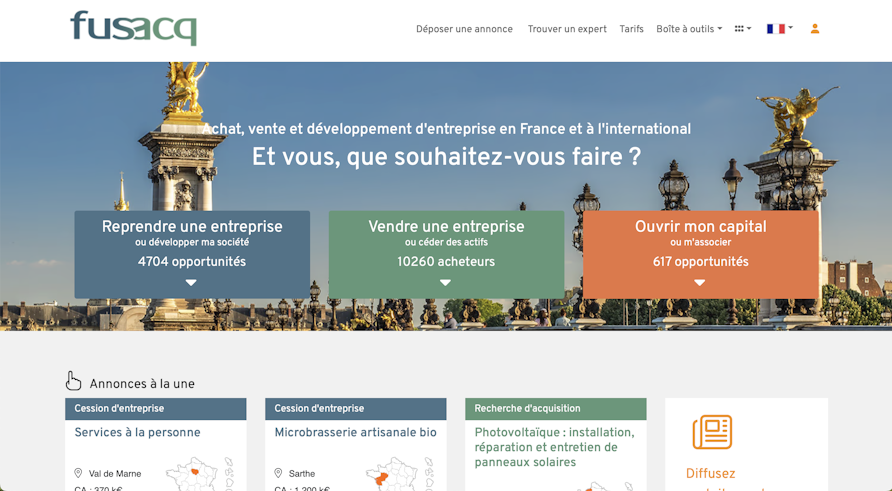Expand arrow under 10260 acheteurs
Image resolution: width=892 pixels, height=491 pixels.
(x=445, y=282)
